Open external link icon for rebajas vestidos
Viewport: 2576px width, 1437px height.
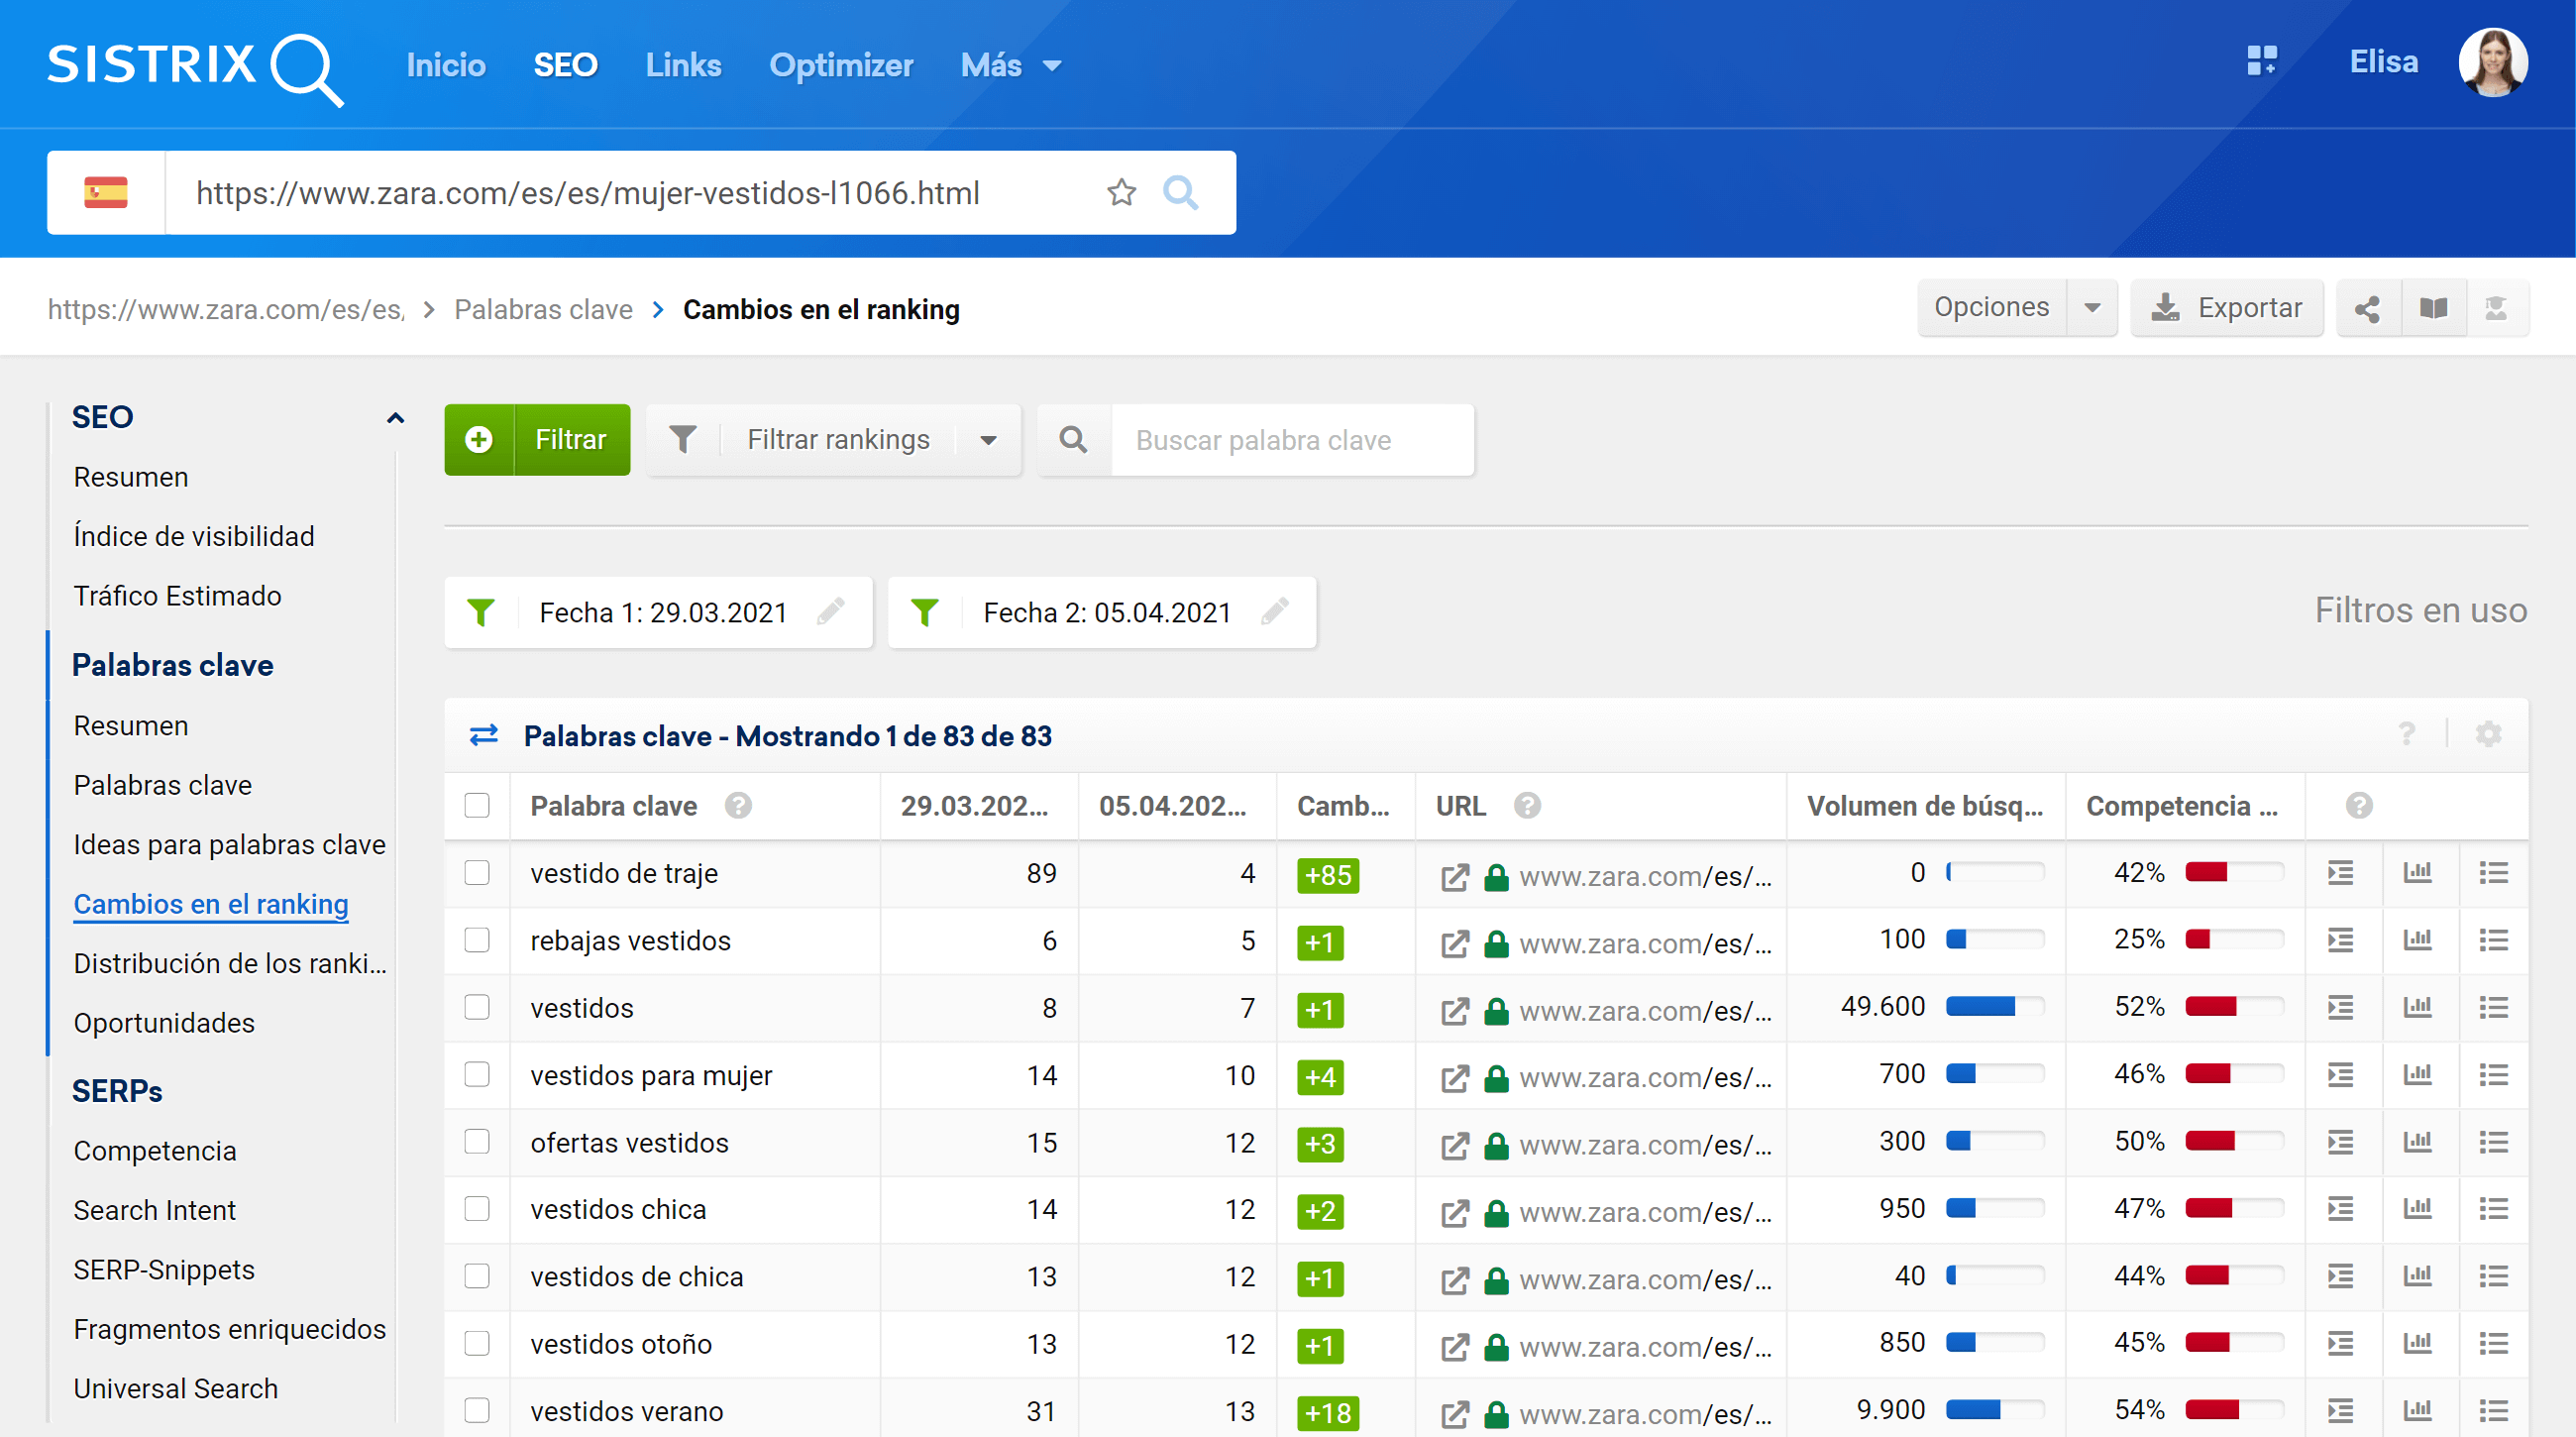[1454, 943]
